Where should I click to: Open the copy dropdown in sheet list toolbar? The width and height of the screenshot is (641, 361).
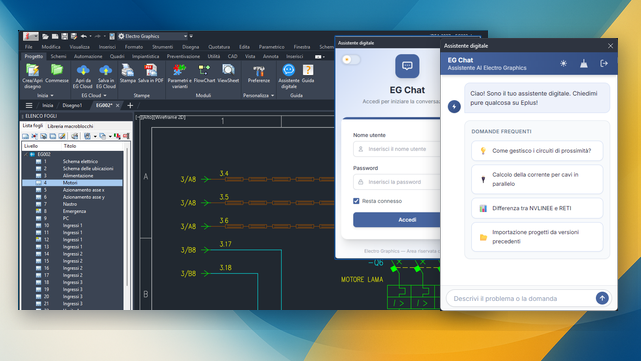coord(110,136)
